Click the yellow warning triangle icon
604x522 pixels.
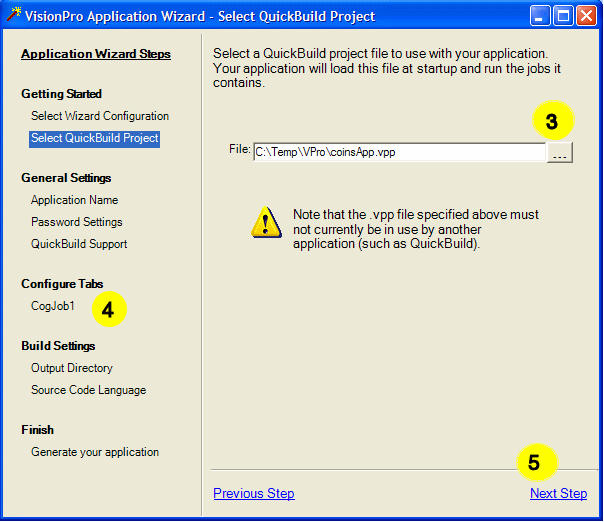coord(266,222)
